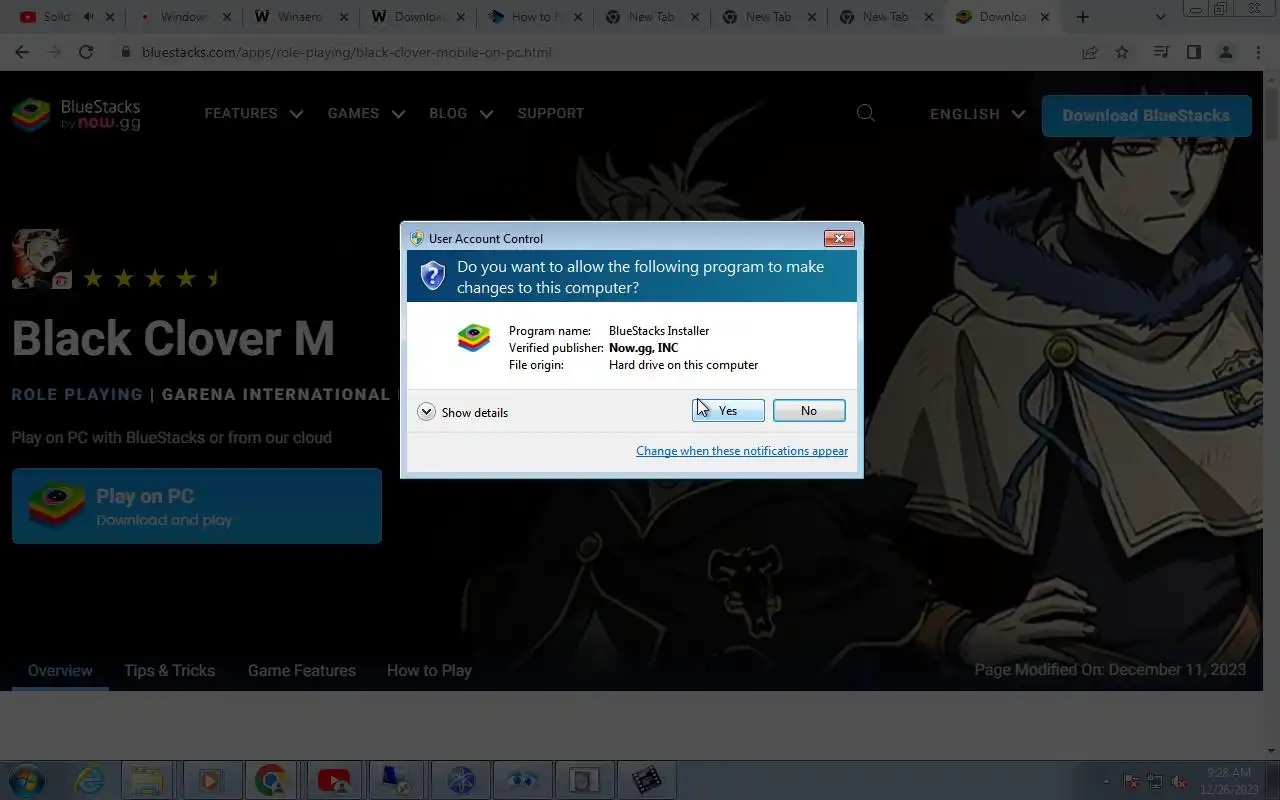
Task: Click 'Hard drive on this computer' text
Action: point(683,365)
